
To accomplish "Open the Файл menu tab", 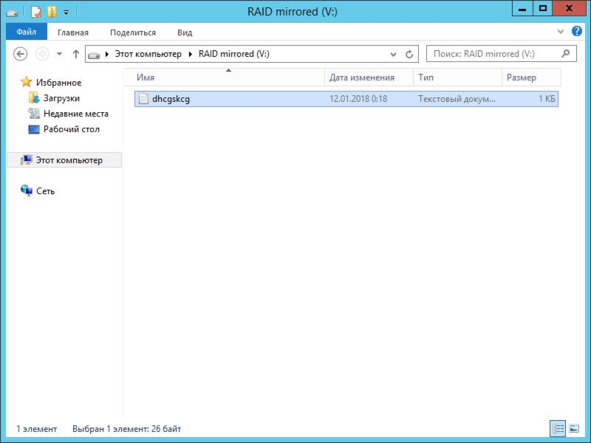I will click(x=26, y=32).
